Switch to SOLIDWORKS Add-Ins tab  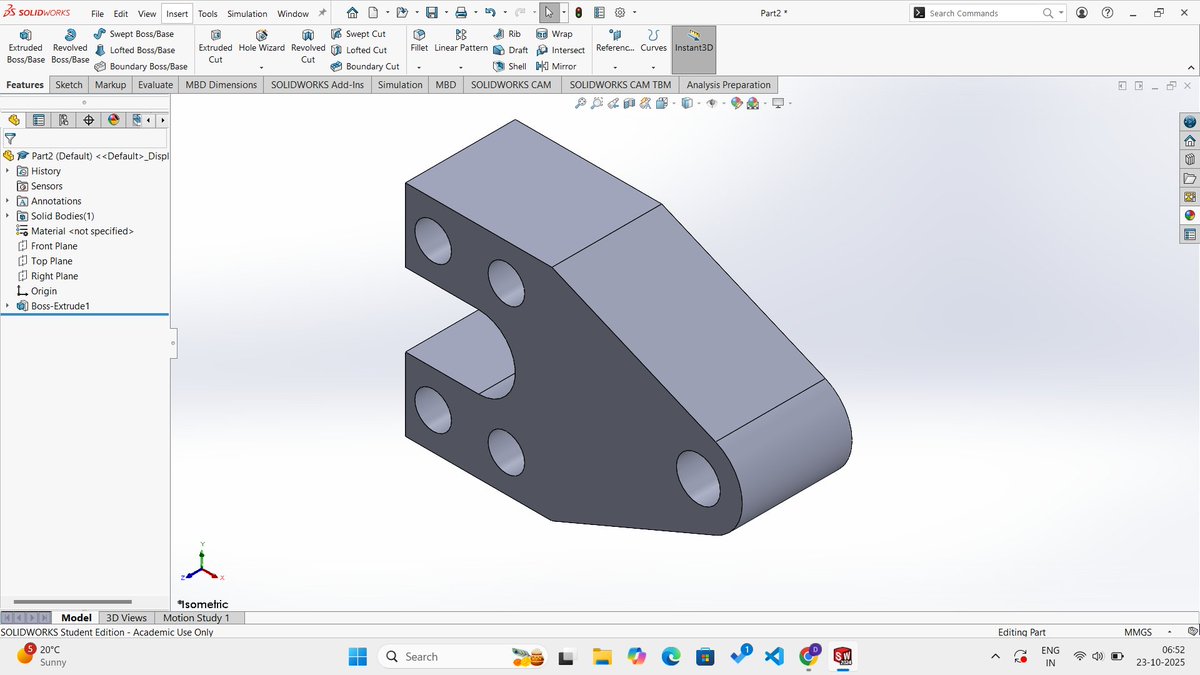click(x=317, y=85)
